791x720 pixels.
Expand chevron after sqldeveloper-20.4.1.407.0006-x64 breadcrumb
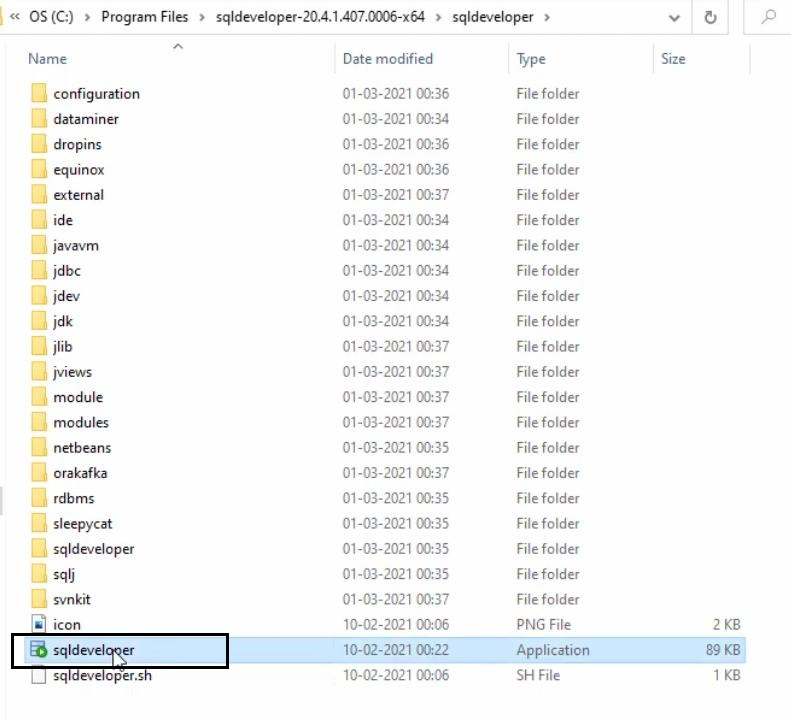pyautogui.click(x=438, y=18)
